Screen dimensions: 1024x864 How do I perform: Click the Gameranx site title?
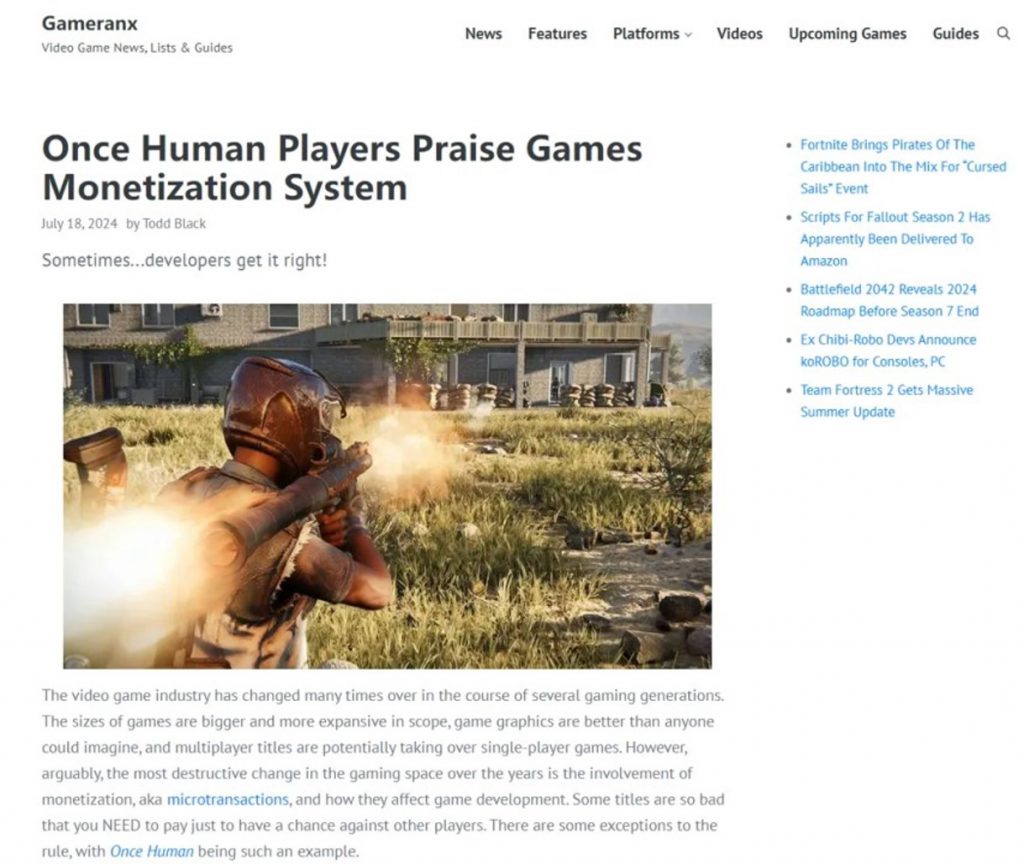(x=89, y=24)
